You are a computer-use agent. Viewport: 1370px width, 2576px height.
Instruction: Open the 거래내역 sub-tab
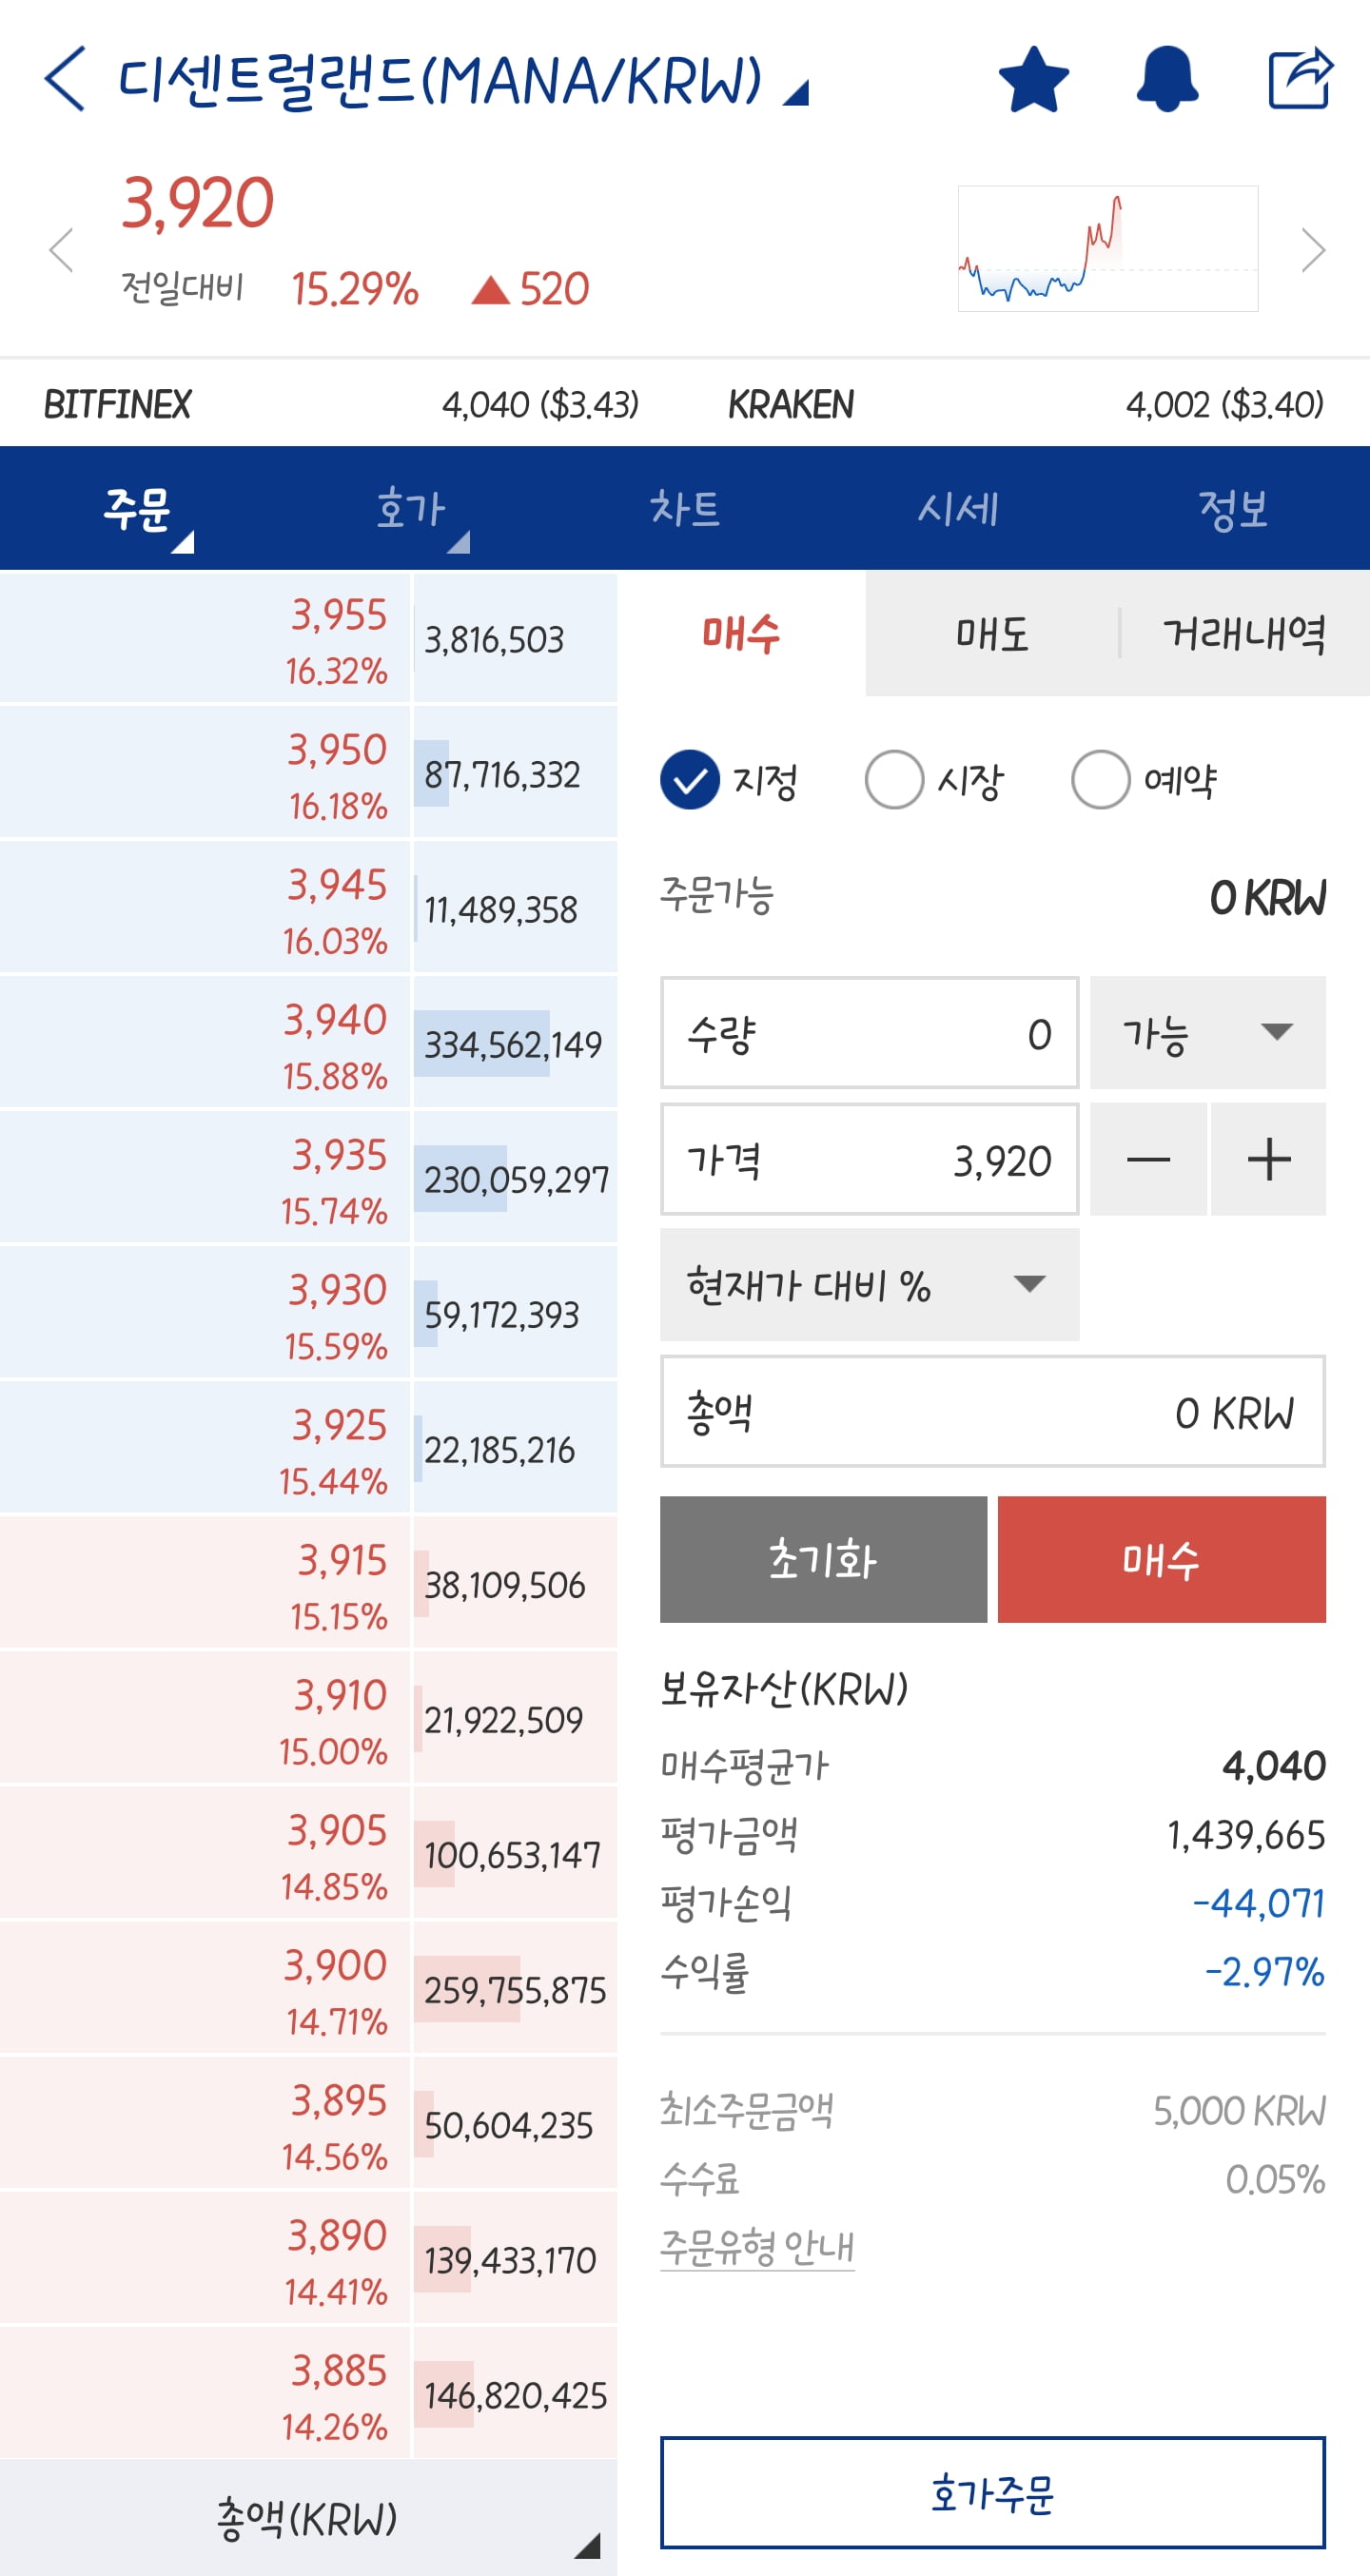pos(1244,634)
